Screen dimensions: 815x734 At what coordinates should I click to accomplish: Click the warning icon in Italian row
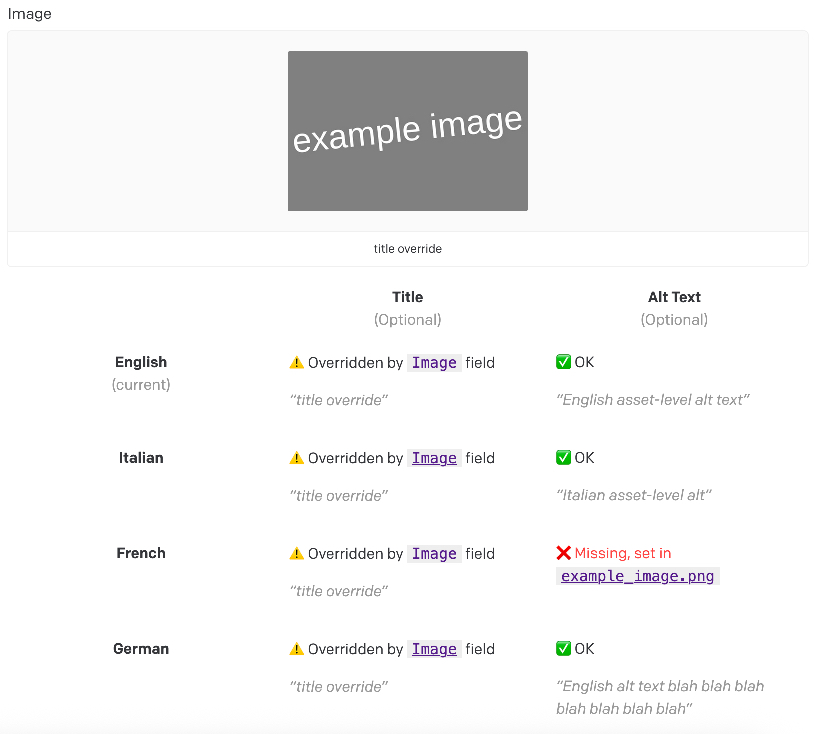pyautogui.click(x=296, y=458)
